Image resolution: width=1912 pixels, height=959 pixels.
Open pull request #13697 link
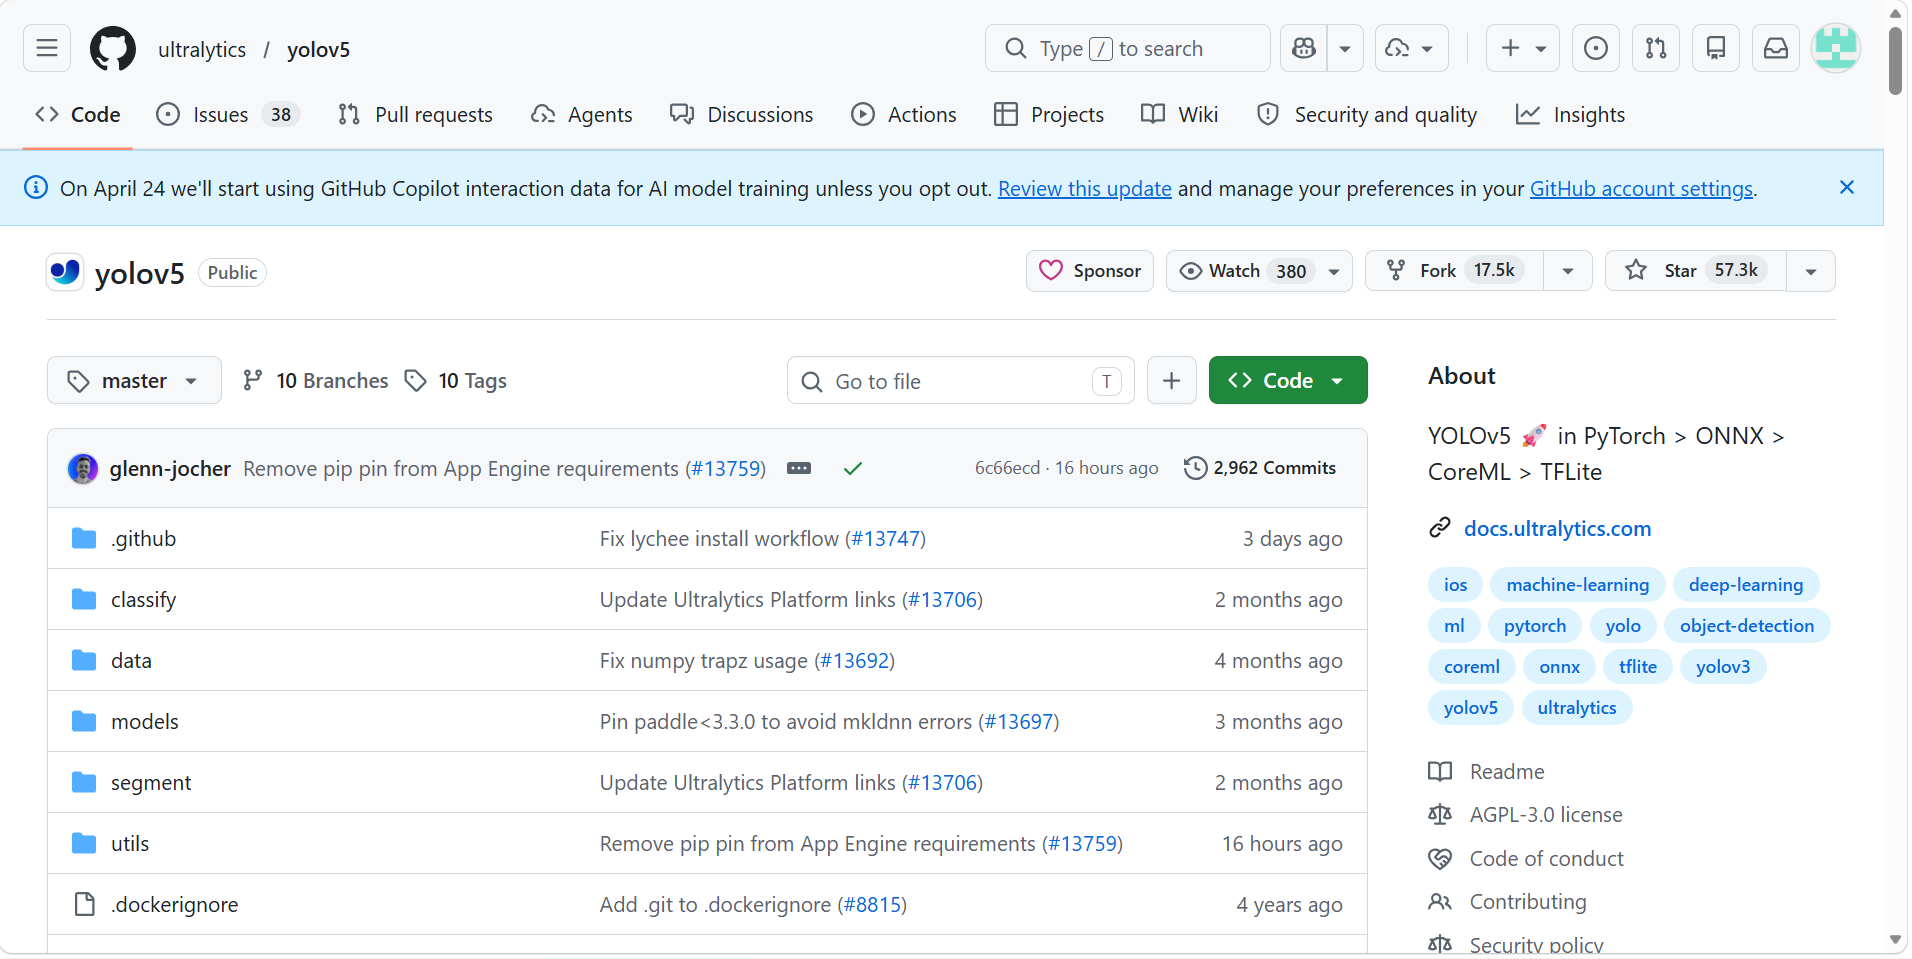pos(1019,722)
